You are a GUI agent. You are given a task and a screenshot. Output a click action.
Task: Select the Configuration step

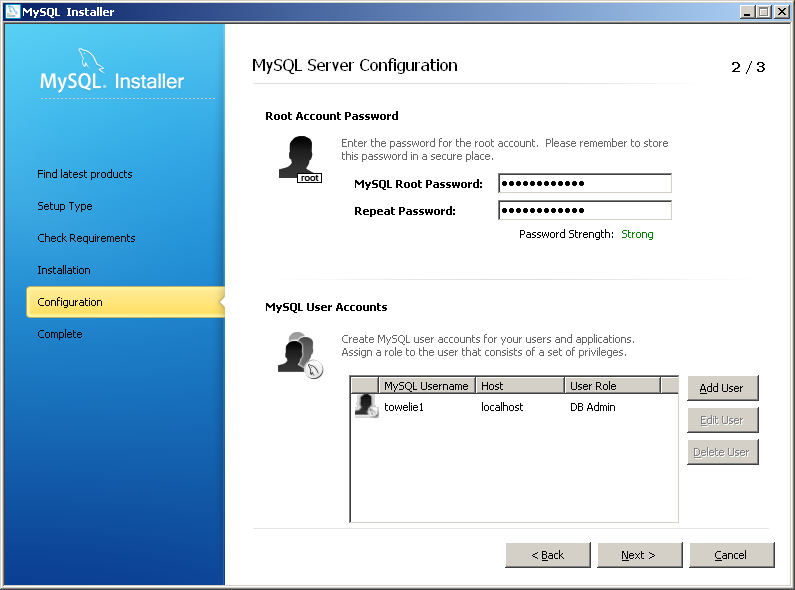(x=125, y=302)
